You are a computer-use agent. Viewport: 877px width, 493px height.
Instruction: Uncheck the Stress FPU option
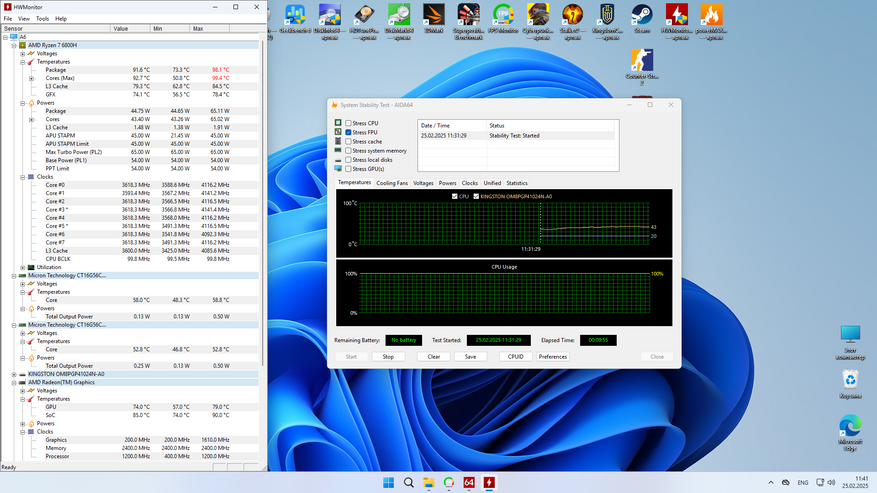pyautogui.click(x=348, y=132)
